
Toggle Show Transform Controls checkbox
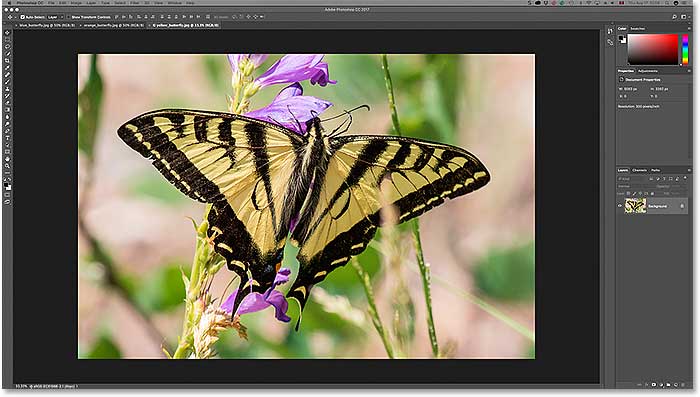tap(69, 17)
